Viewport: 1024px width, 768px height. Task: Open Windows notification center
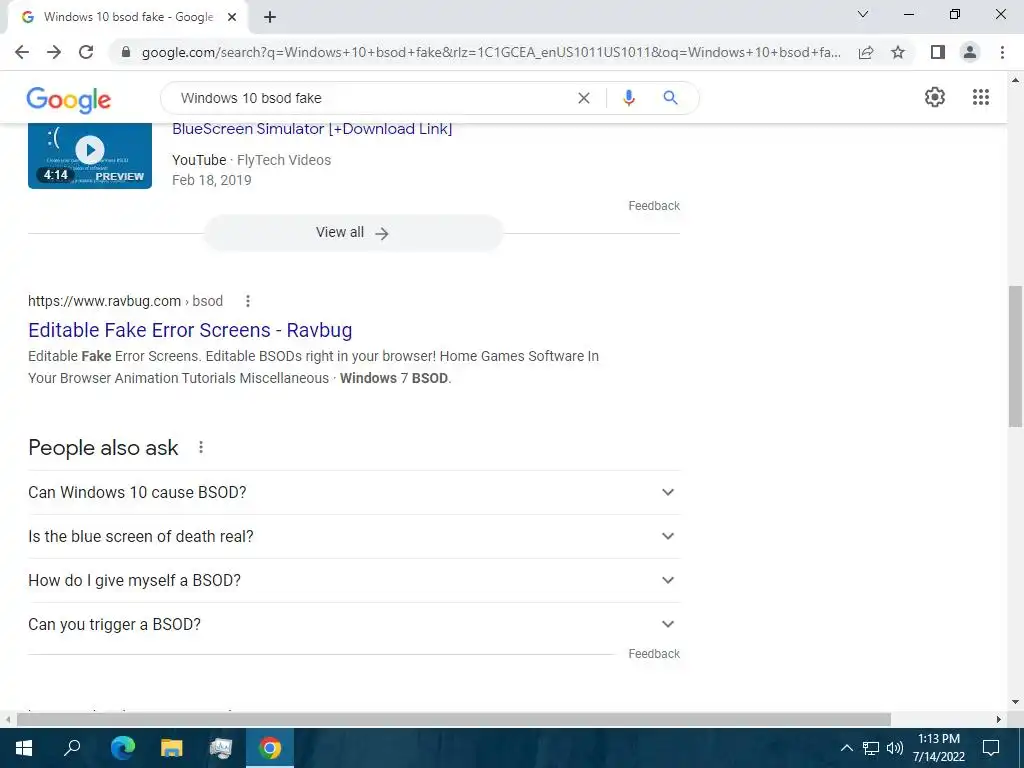tap(991, 748)
